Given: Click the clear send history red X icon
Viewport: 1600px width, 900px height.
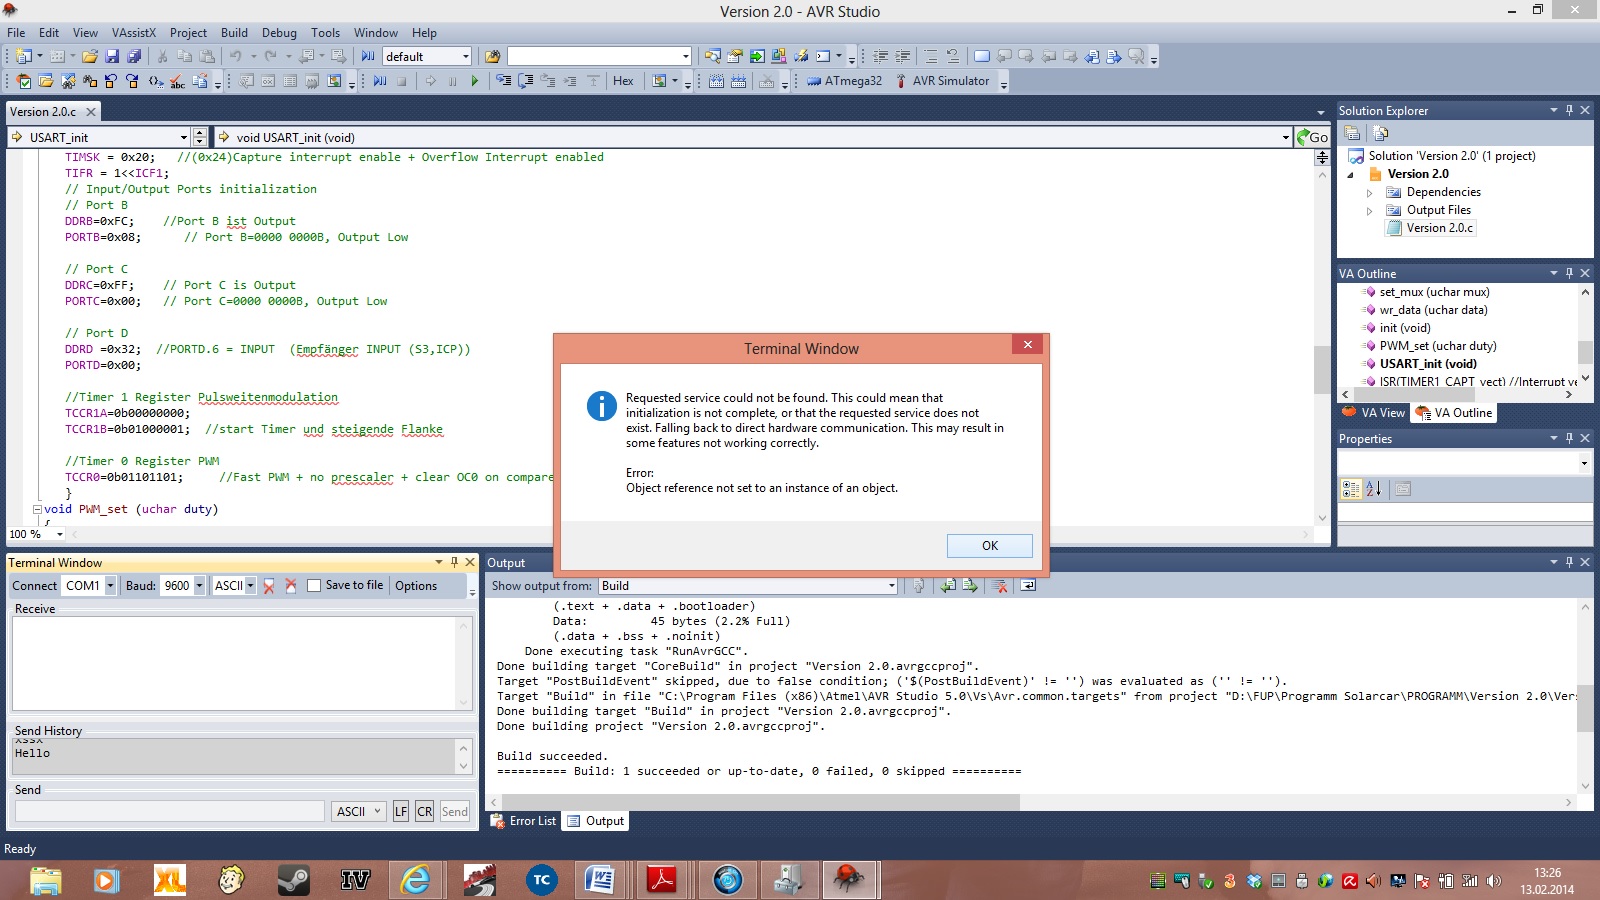Looking at the screenshot, I should 291,586.
